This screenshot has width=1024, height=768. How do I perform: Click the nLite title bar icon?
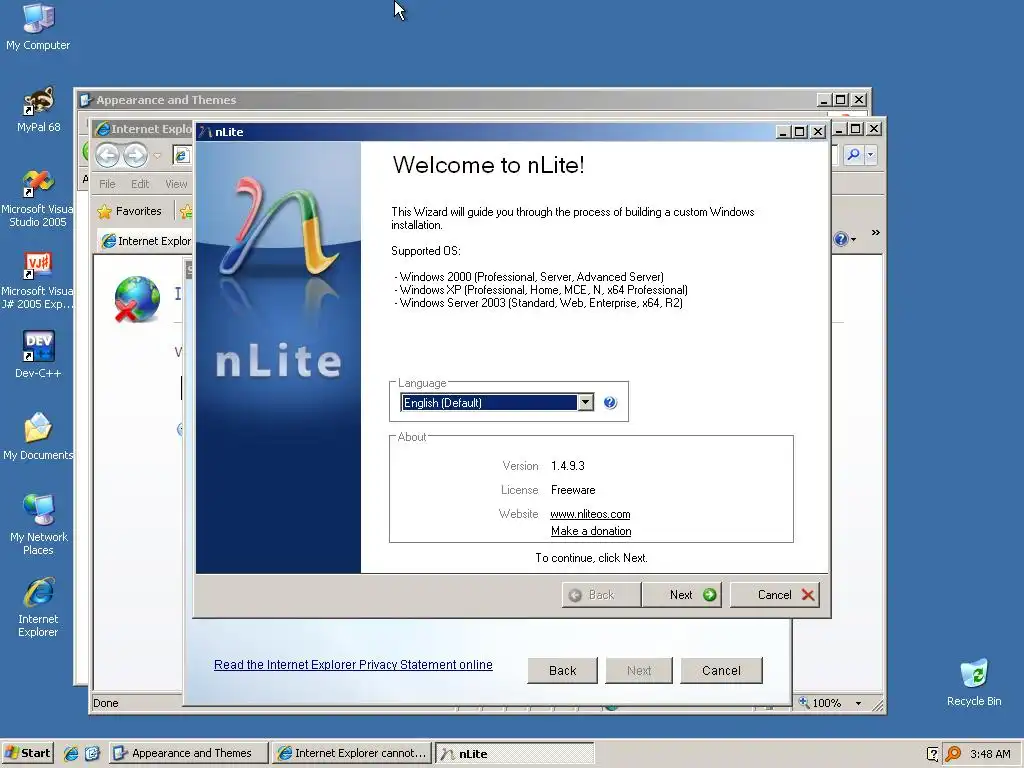pyautogui.click(x=206, y=132)
